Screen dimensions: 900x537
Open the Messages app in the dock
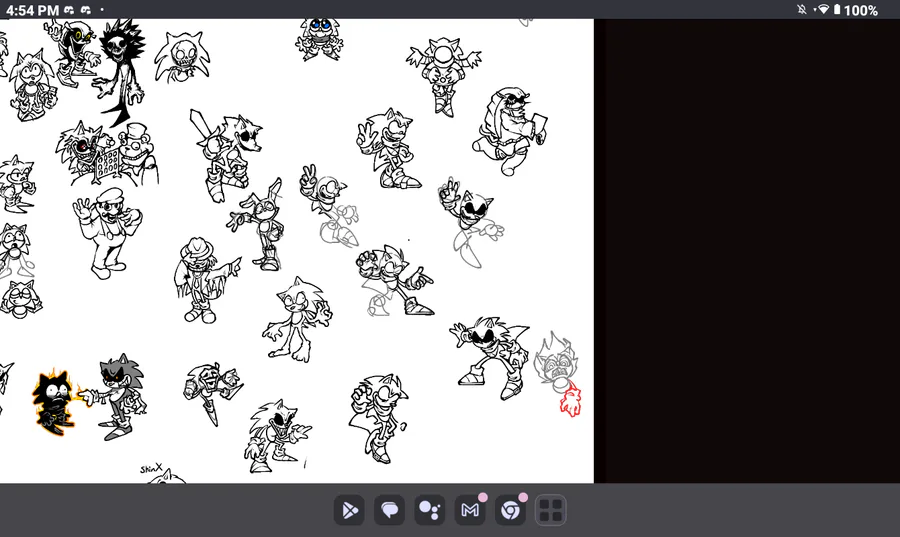(x=389, y=510)
